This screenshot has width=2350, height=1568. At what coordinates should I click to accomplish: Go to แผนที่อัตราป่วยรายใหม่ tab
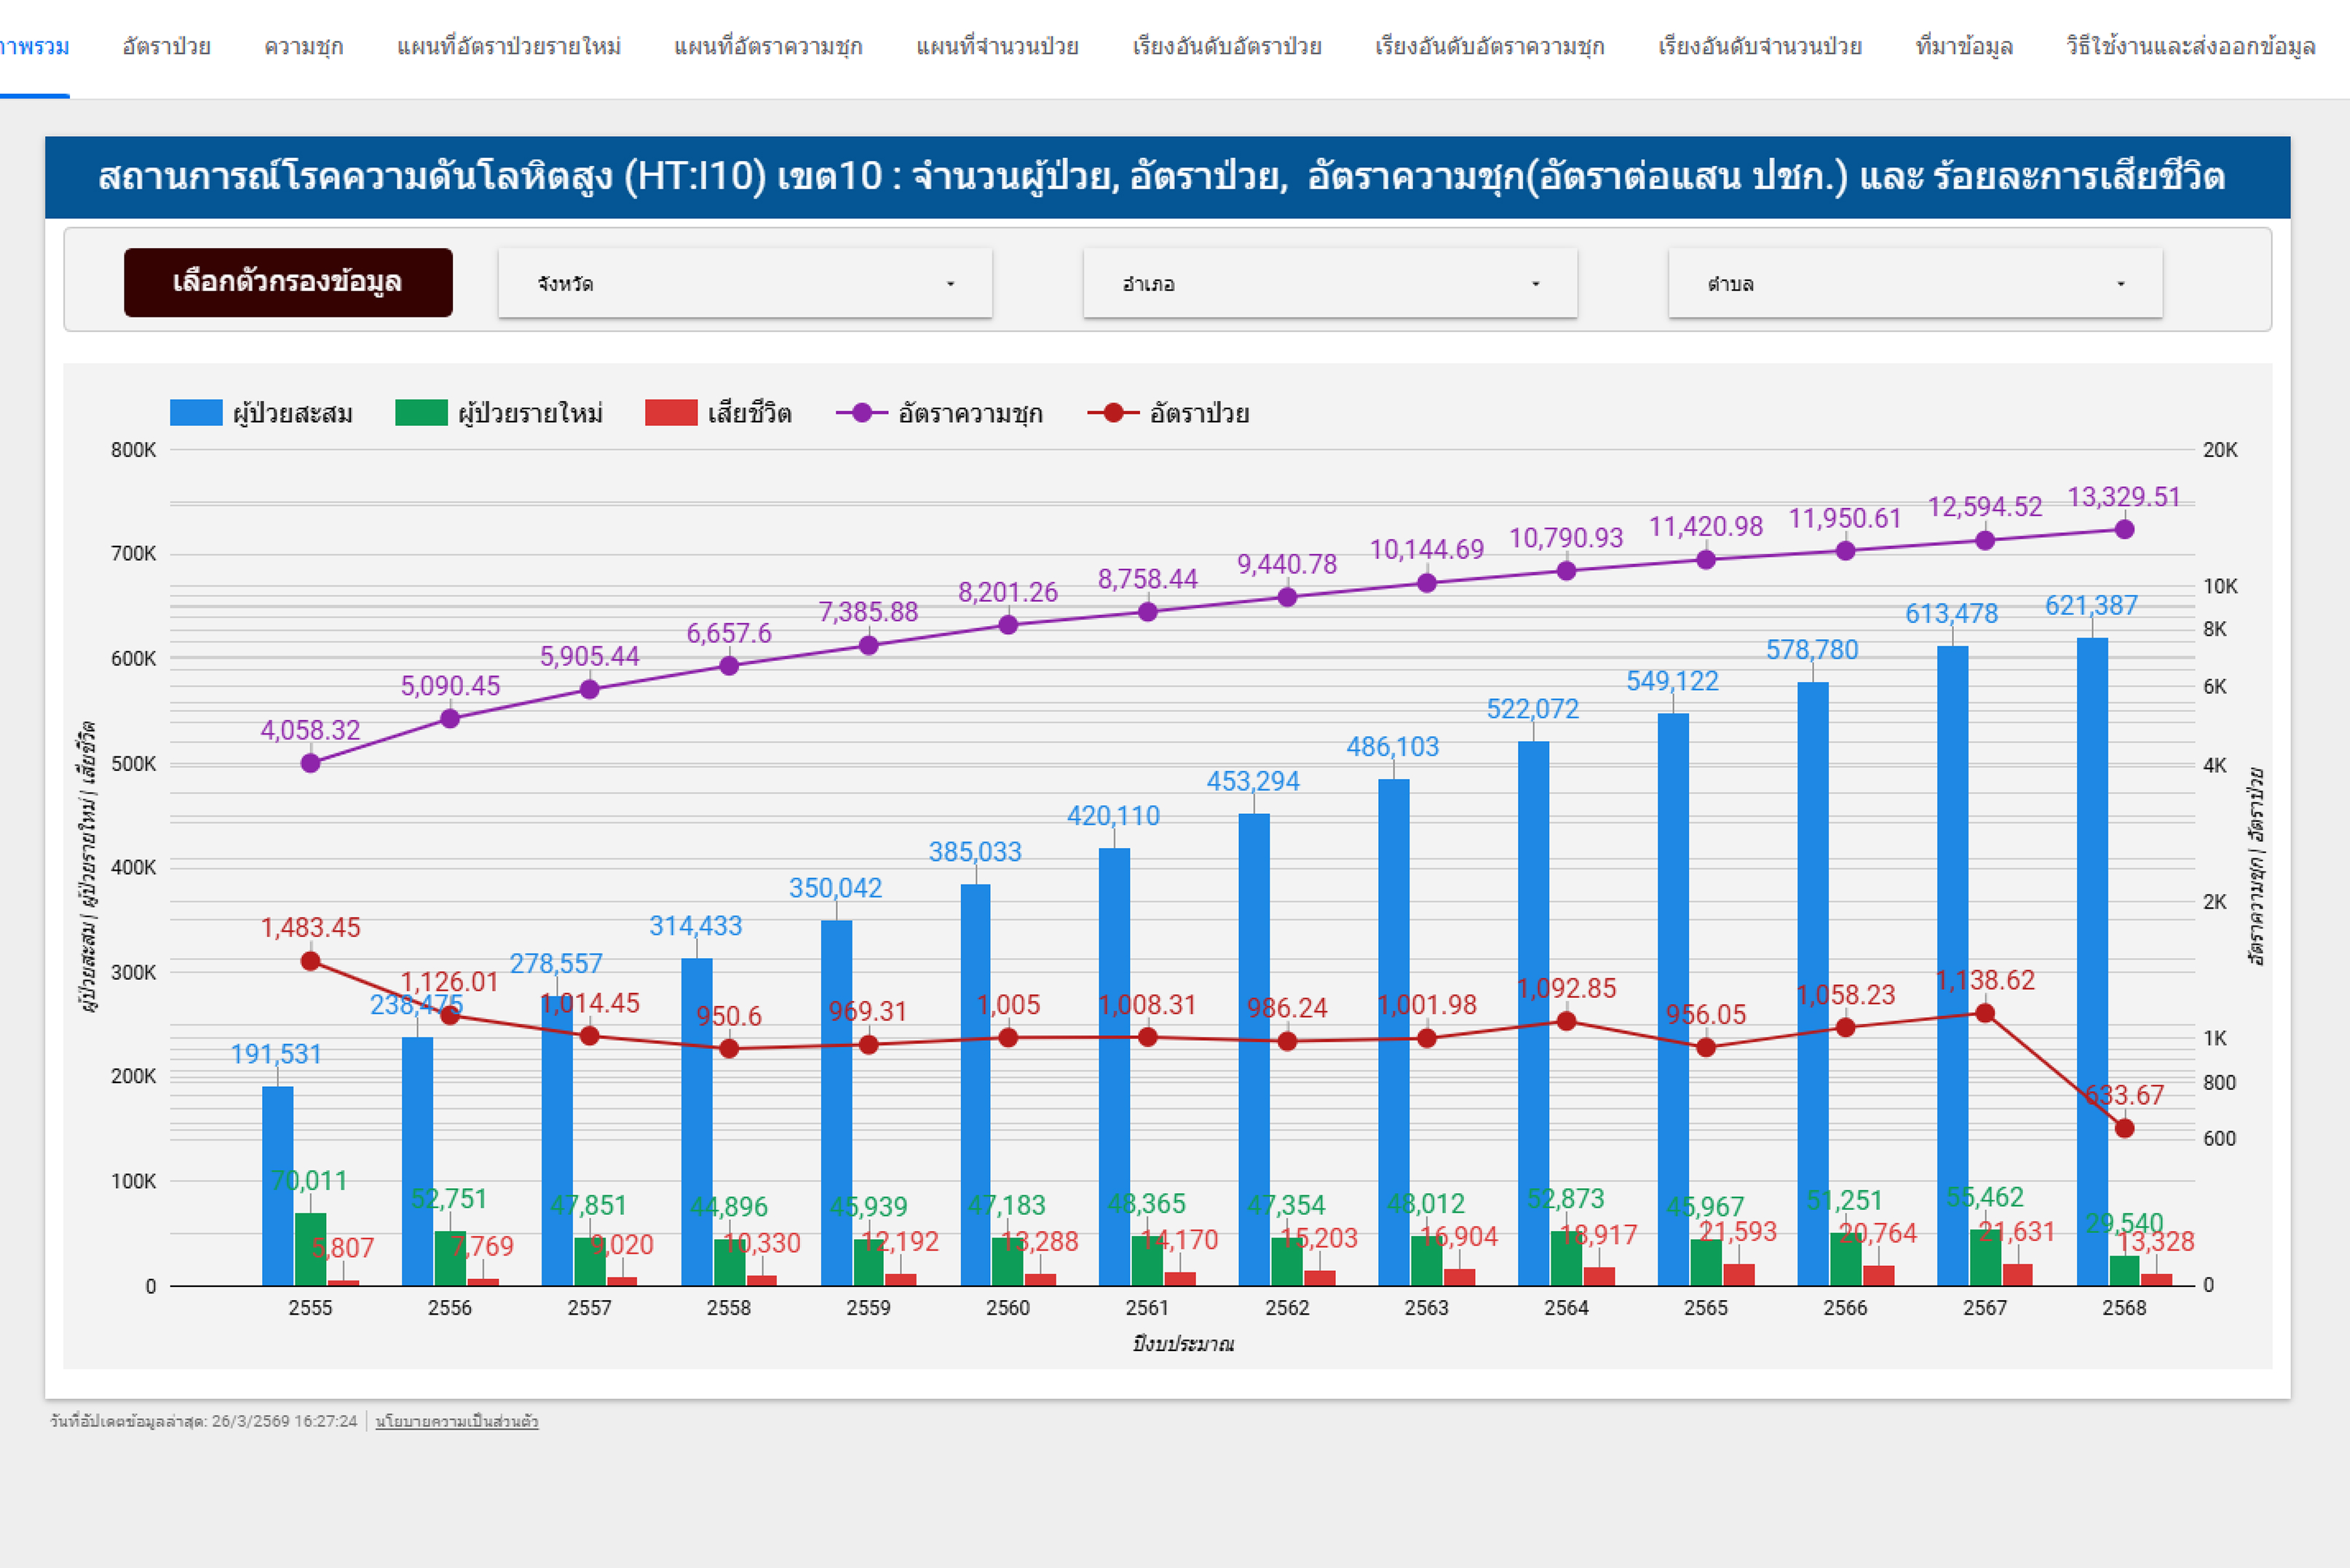coord(508,47)
